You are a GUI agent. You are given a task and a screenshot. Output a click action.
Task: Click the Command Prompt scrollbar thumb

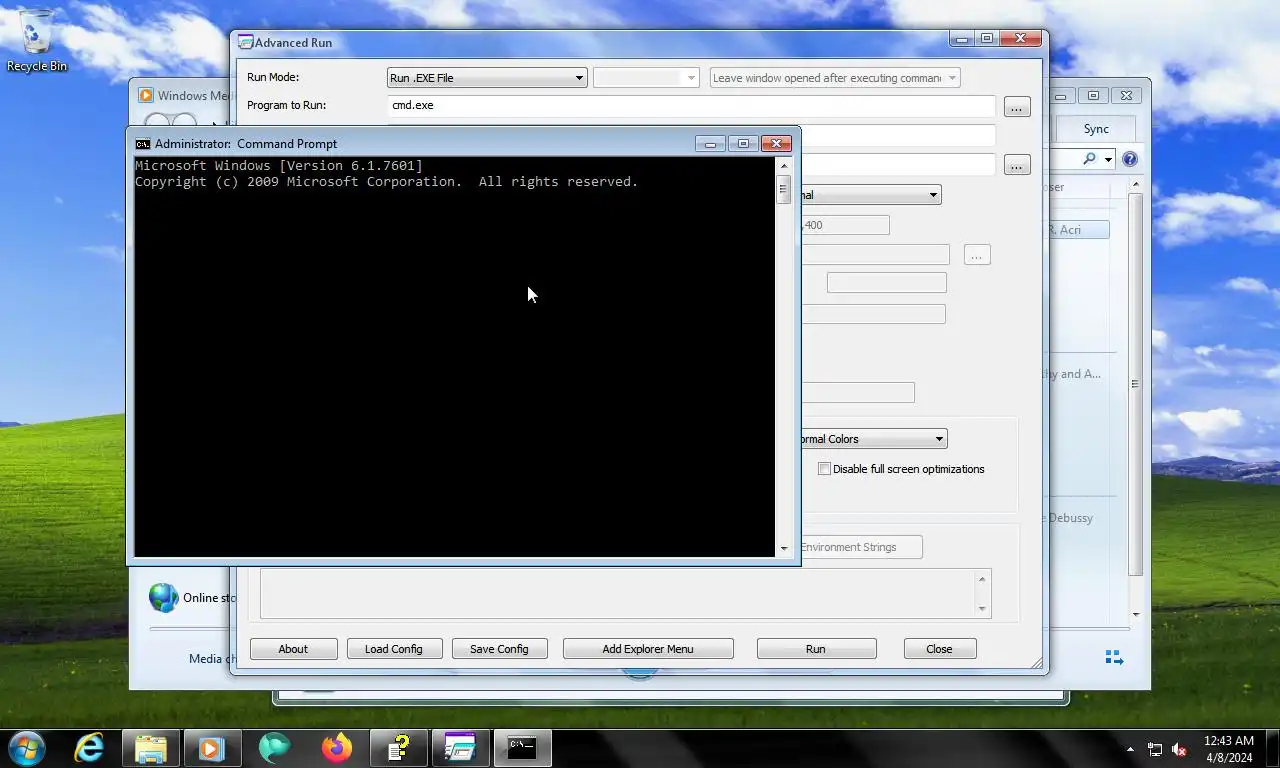[783, 189]
